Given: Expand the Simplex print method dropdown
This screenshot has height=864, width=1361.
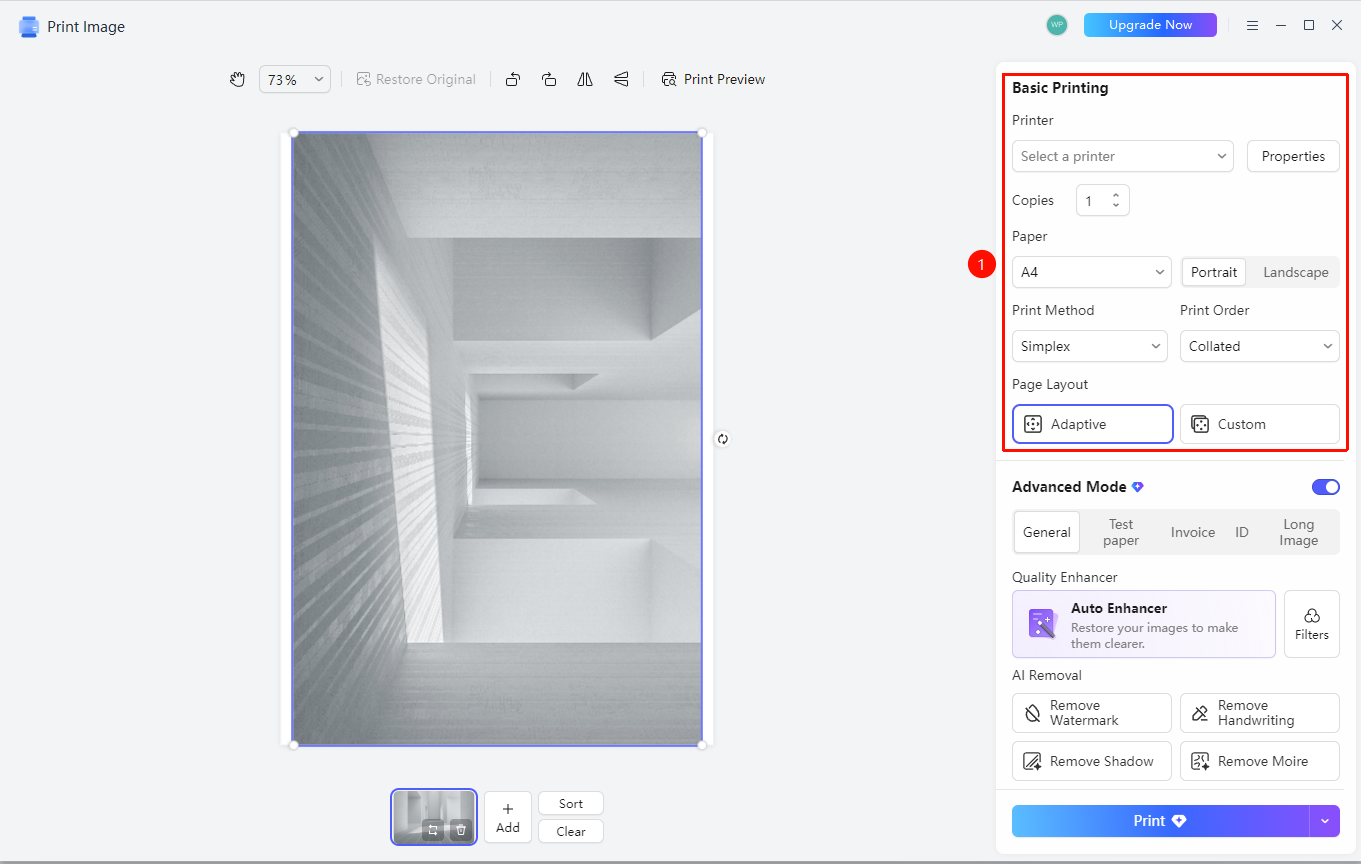Looking at the screenshot, I should click(x=1090, y=346).
